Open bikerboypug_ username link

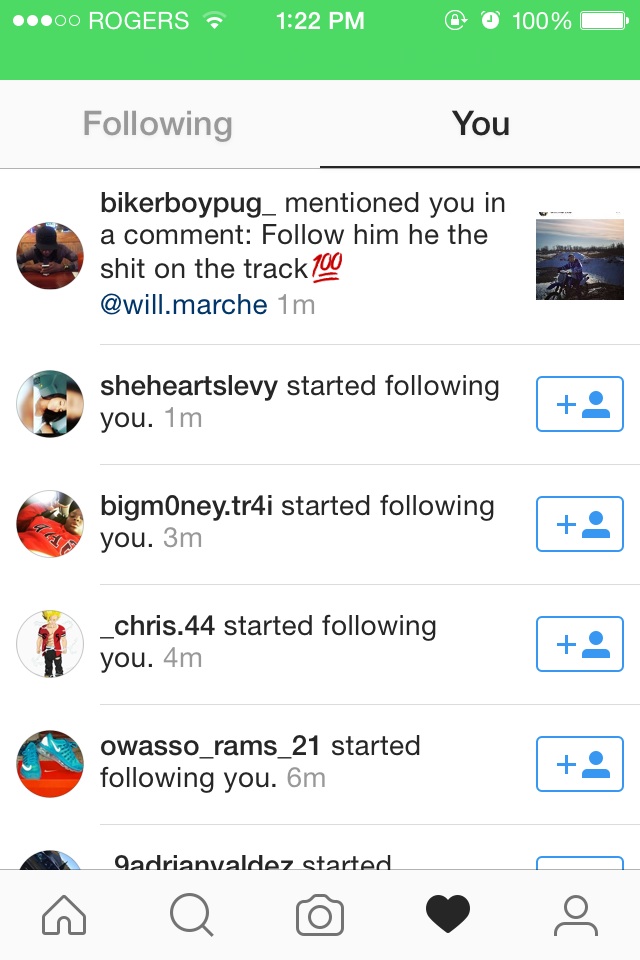point(188,204)
